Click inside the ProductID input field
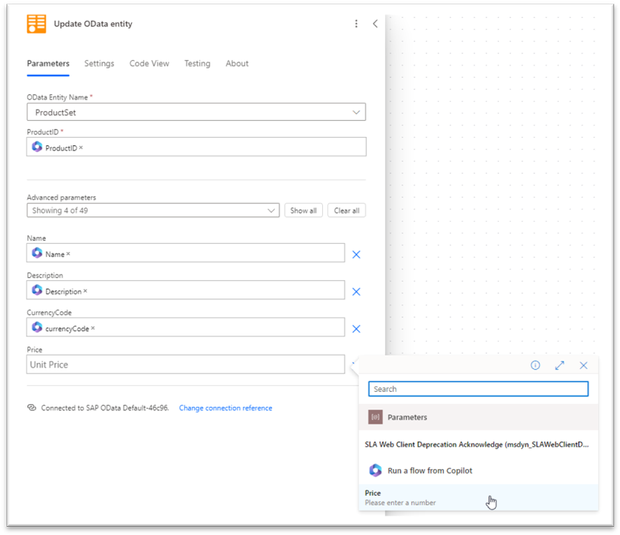Screen dimensions: 620x535 (x=196, y=147)
